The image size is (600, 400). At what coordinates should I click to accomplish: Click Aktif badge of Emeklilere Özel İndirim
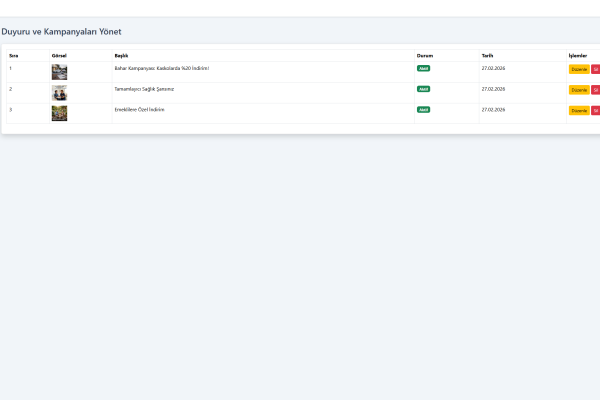(x=423, y=109)
